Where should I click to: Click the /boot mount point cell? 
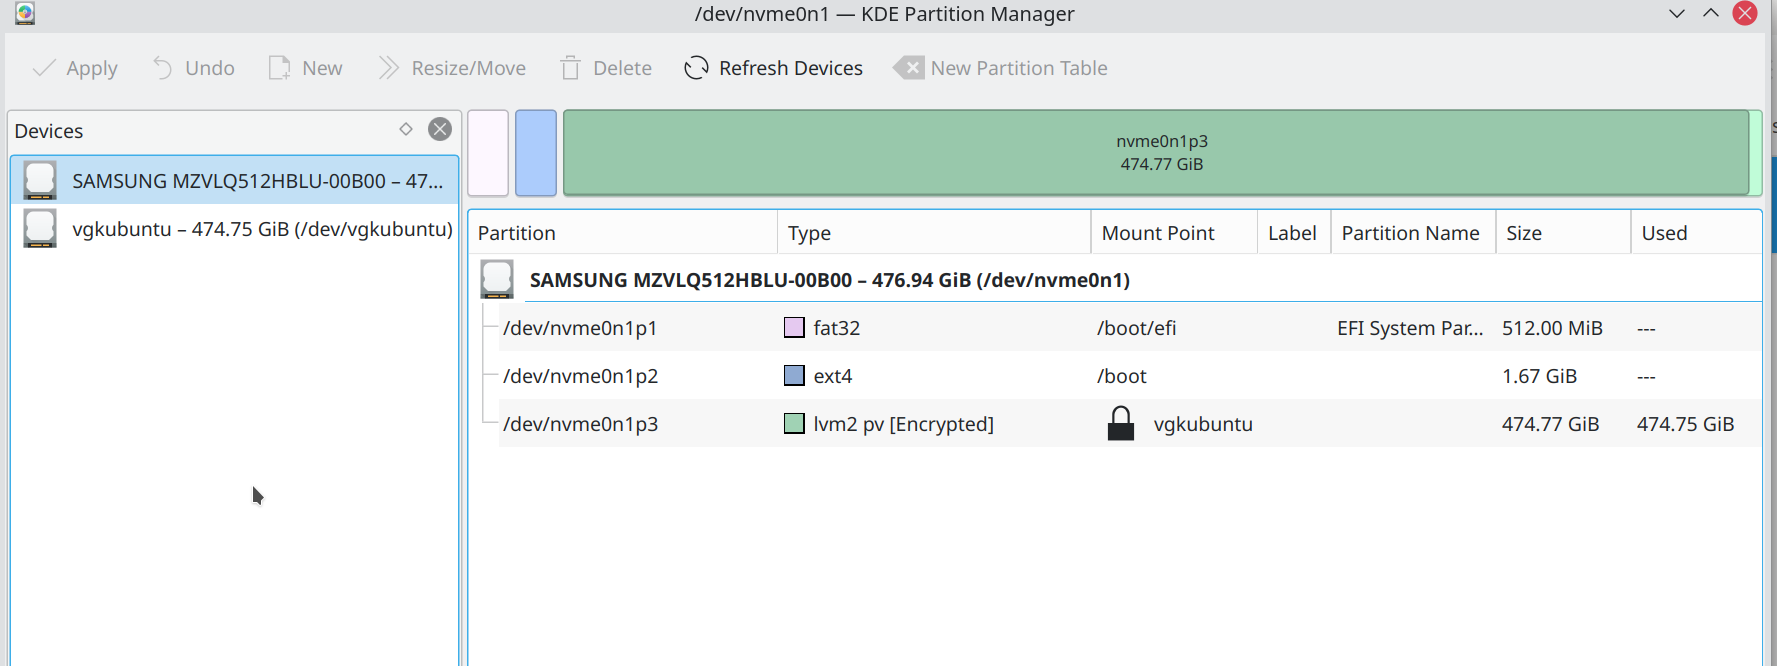(1122, 376)
